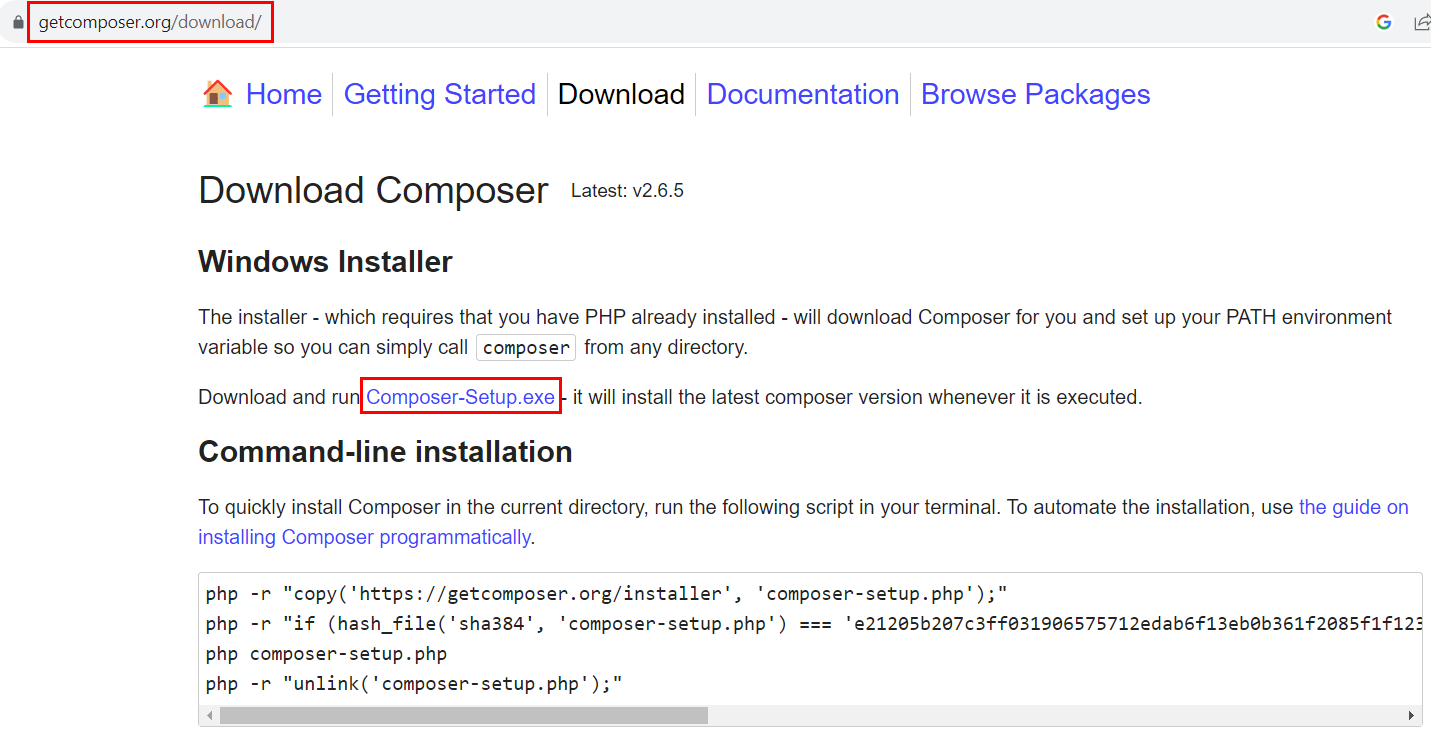Open the Getting Started page
Screen dimensions: 1431x744
coord(439,93)
